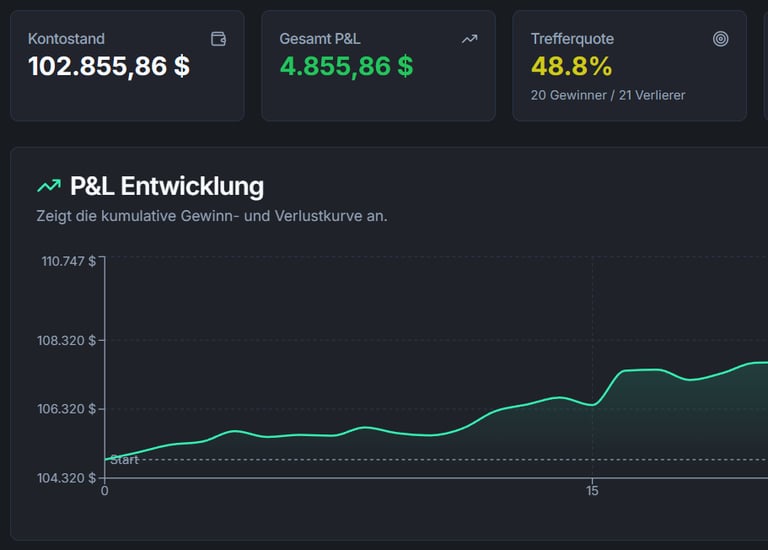Click the trending arrow icon on Gesamt P&L card

click(470, 39)
